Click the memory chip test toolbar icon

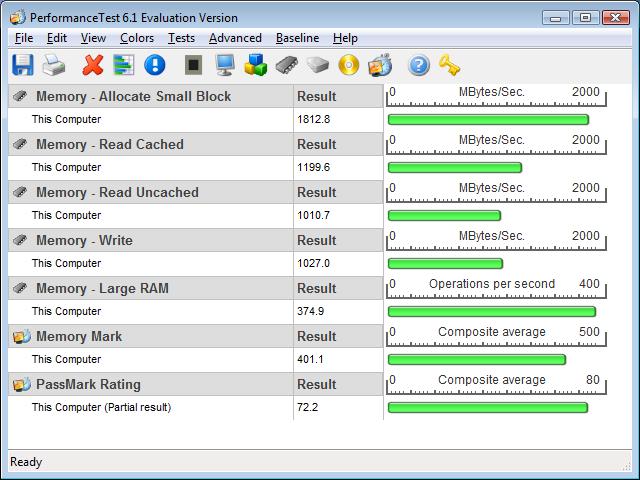(287, 65)
